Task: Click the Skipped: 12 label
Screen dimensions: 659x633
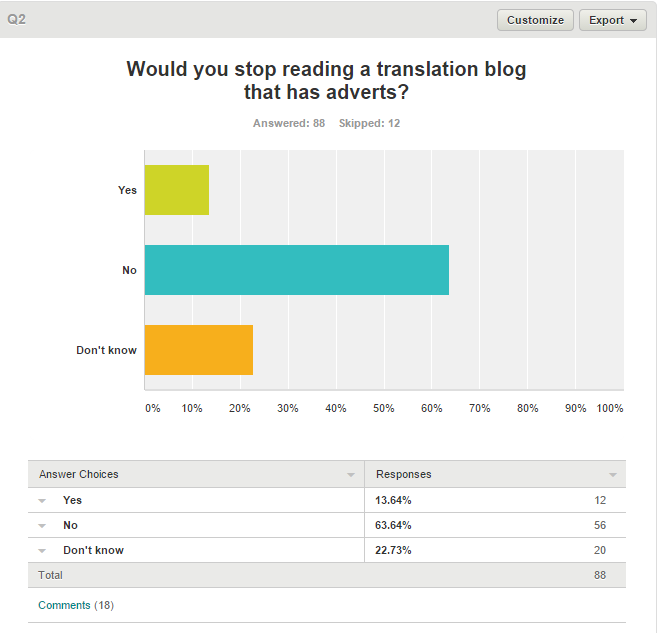Action: tap(369, 123)
